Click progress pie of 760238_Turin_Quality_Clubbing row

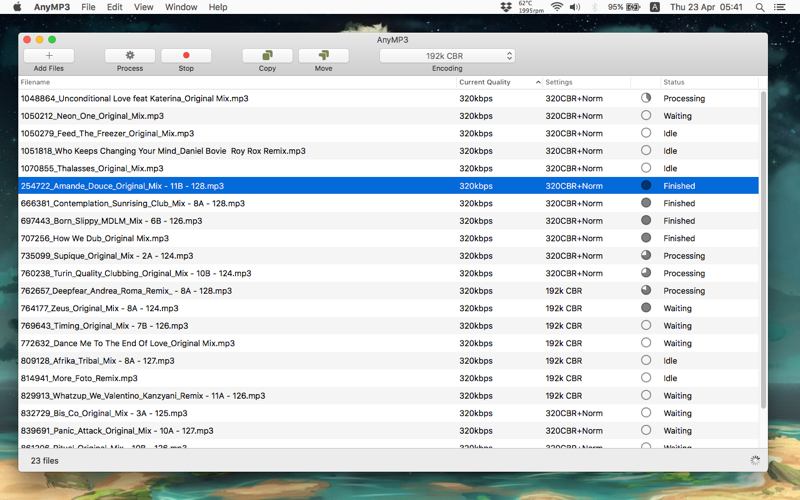pos(646,272)
